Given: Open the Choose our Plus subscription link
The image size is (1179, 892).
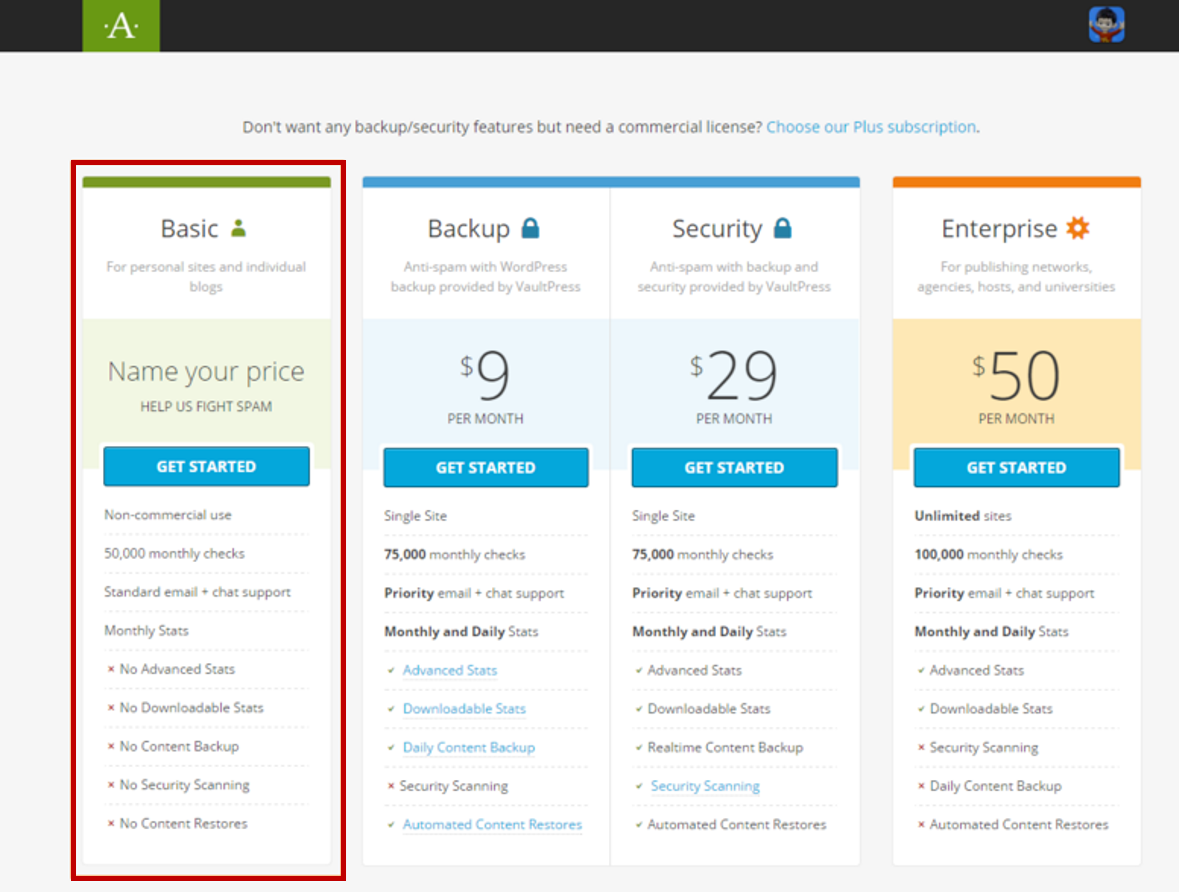Looking at the screenshot, I should coord(871,127).
